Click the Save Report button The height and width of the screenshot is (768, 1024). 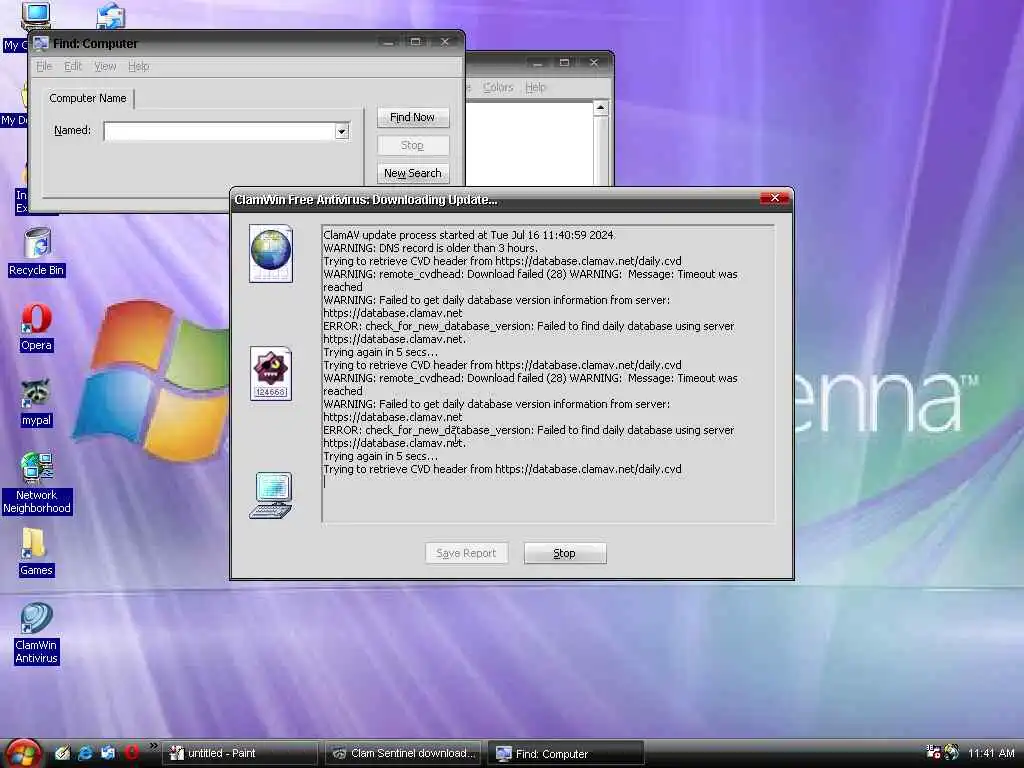pyautogui.click(x=466, y=553)
